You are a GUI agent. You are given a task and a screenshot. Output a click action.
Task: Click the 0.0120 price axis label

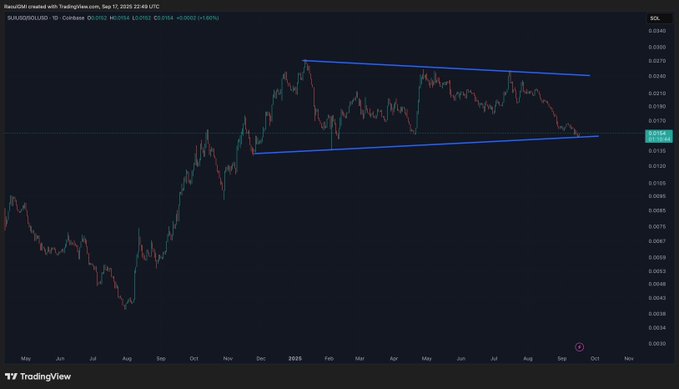pyautogui.click(x=656, y=166)
